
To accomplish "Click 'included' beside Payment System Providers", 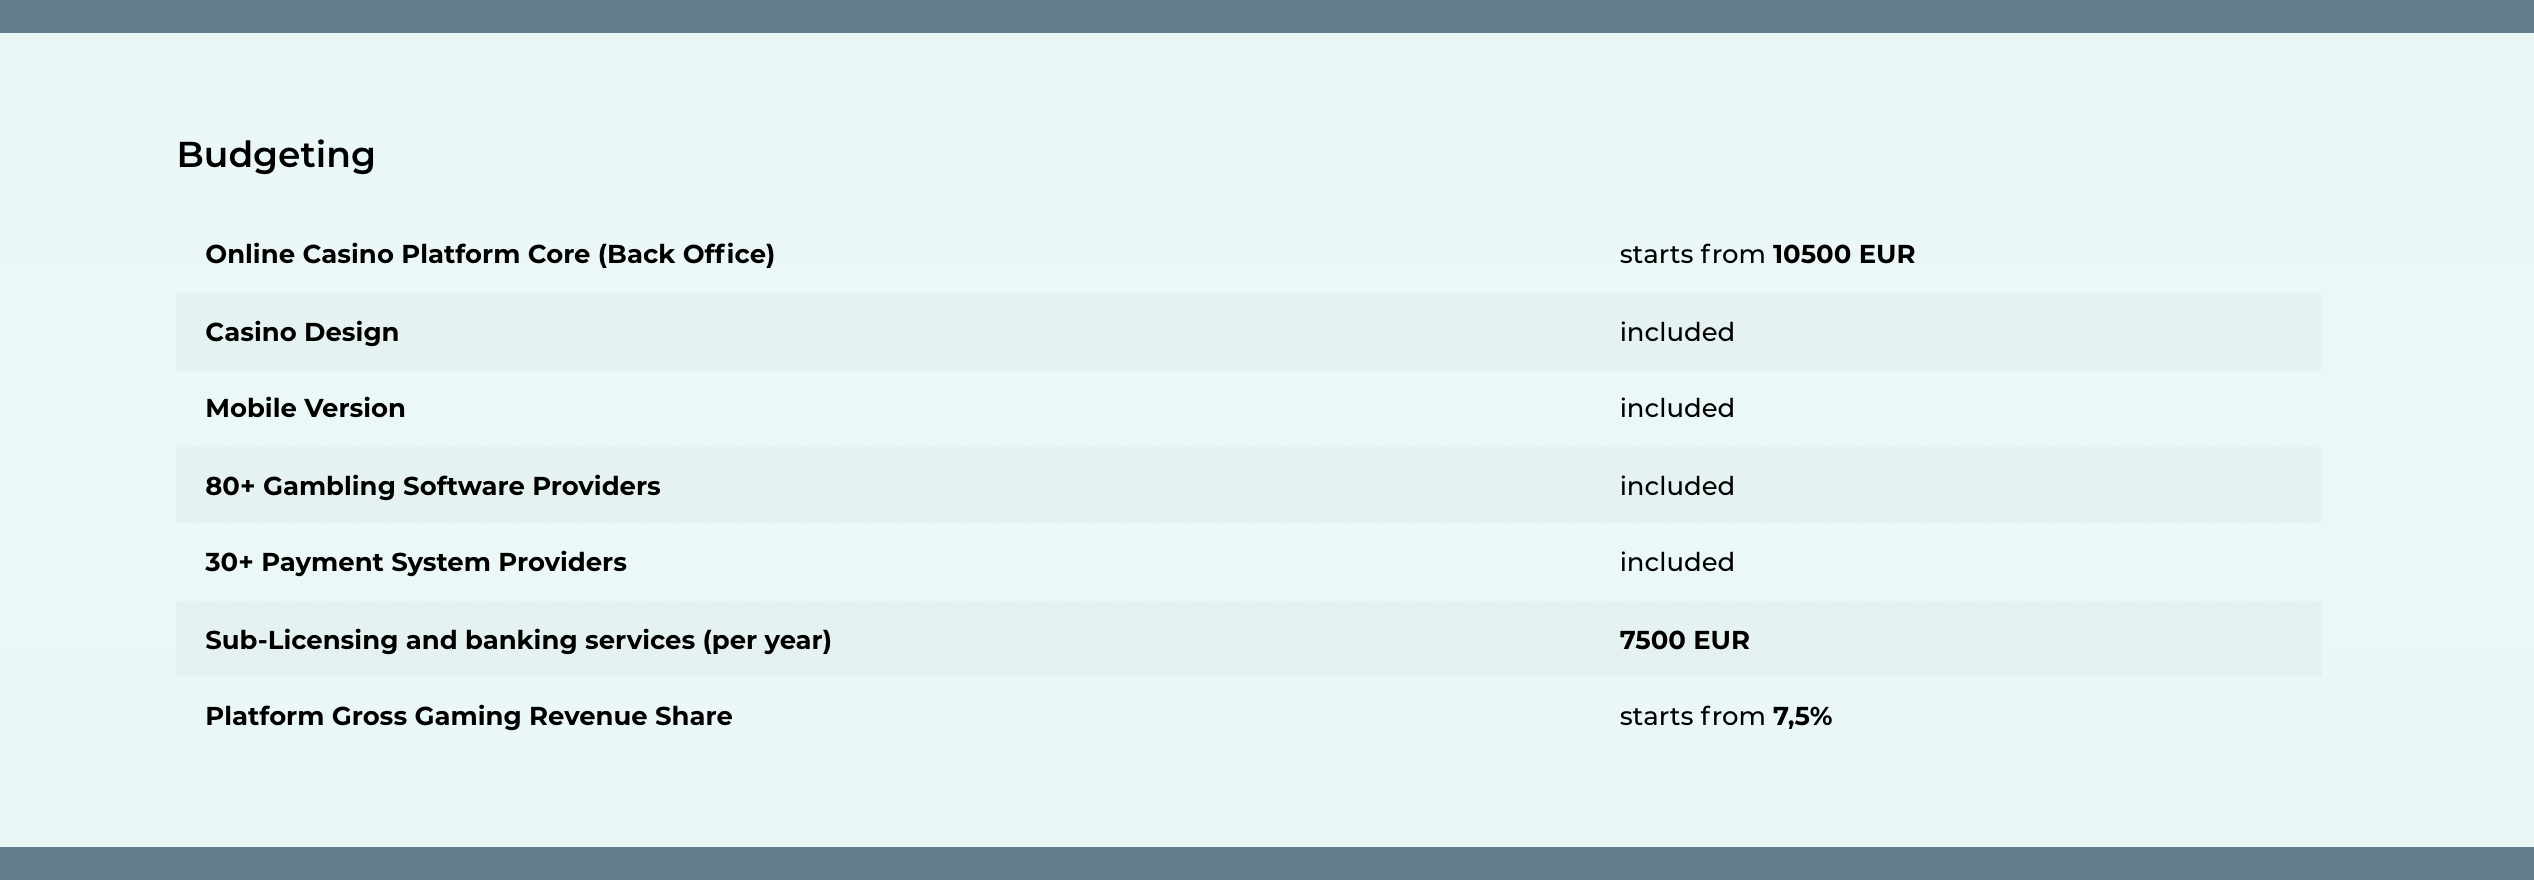I will (1677, 562).
